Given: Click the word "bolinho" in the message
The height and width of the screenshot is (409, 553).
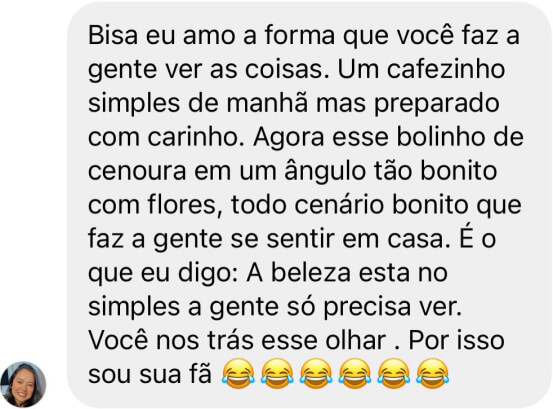Looking at the screenshot, I should point(440,137).
